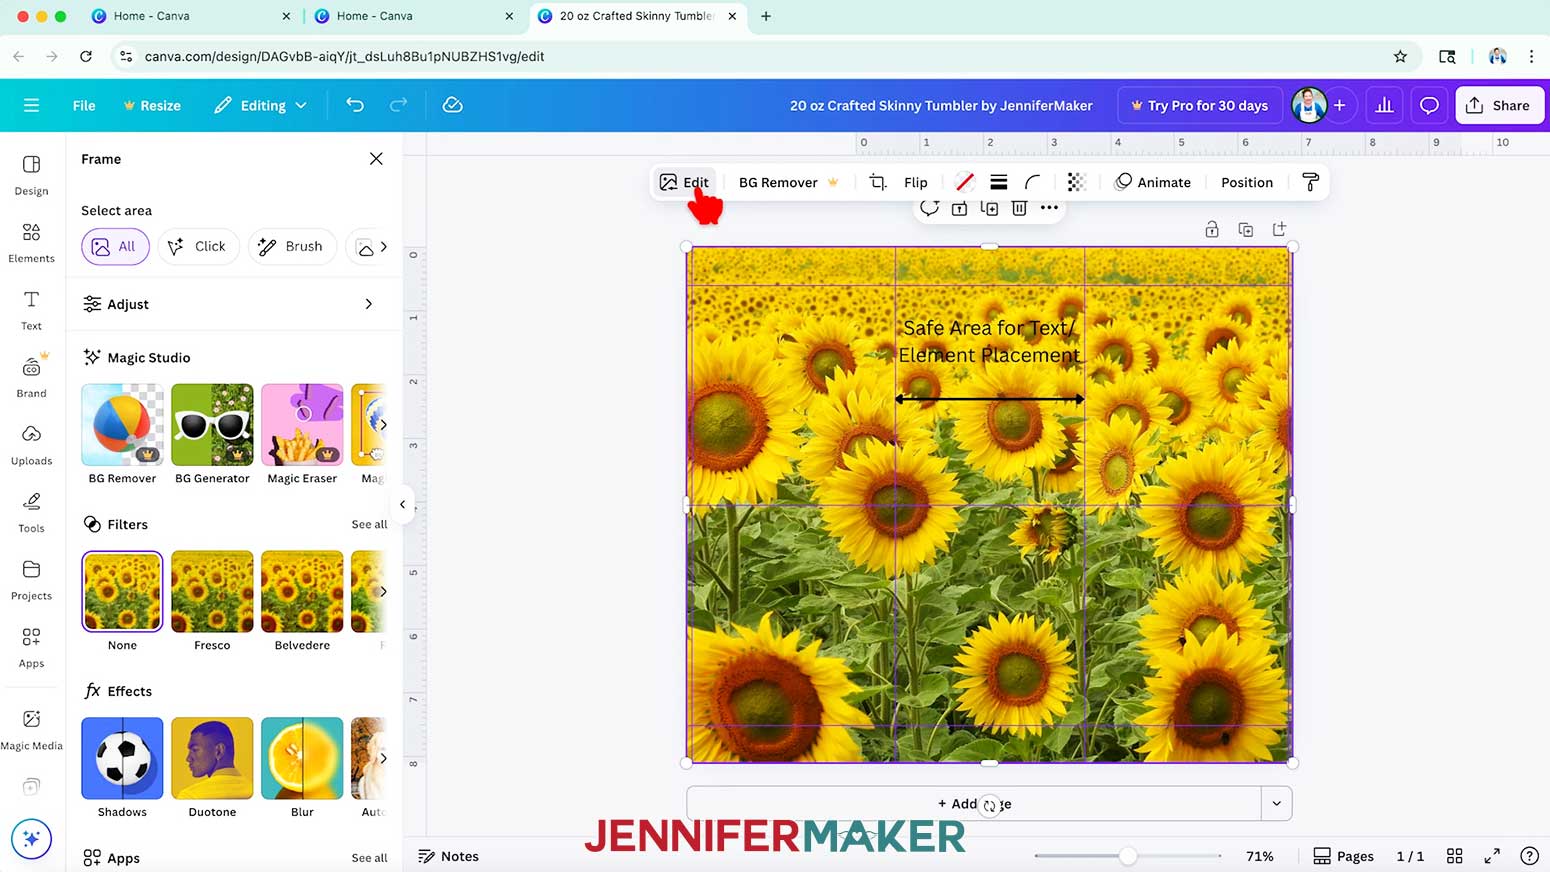Screen dimensions: 1550x872
Task: Select the All area option
Action: pyautogui.click(x=115, y=246)
